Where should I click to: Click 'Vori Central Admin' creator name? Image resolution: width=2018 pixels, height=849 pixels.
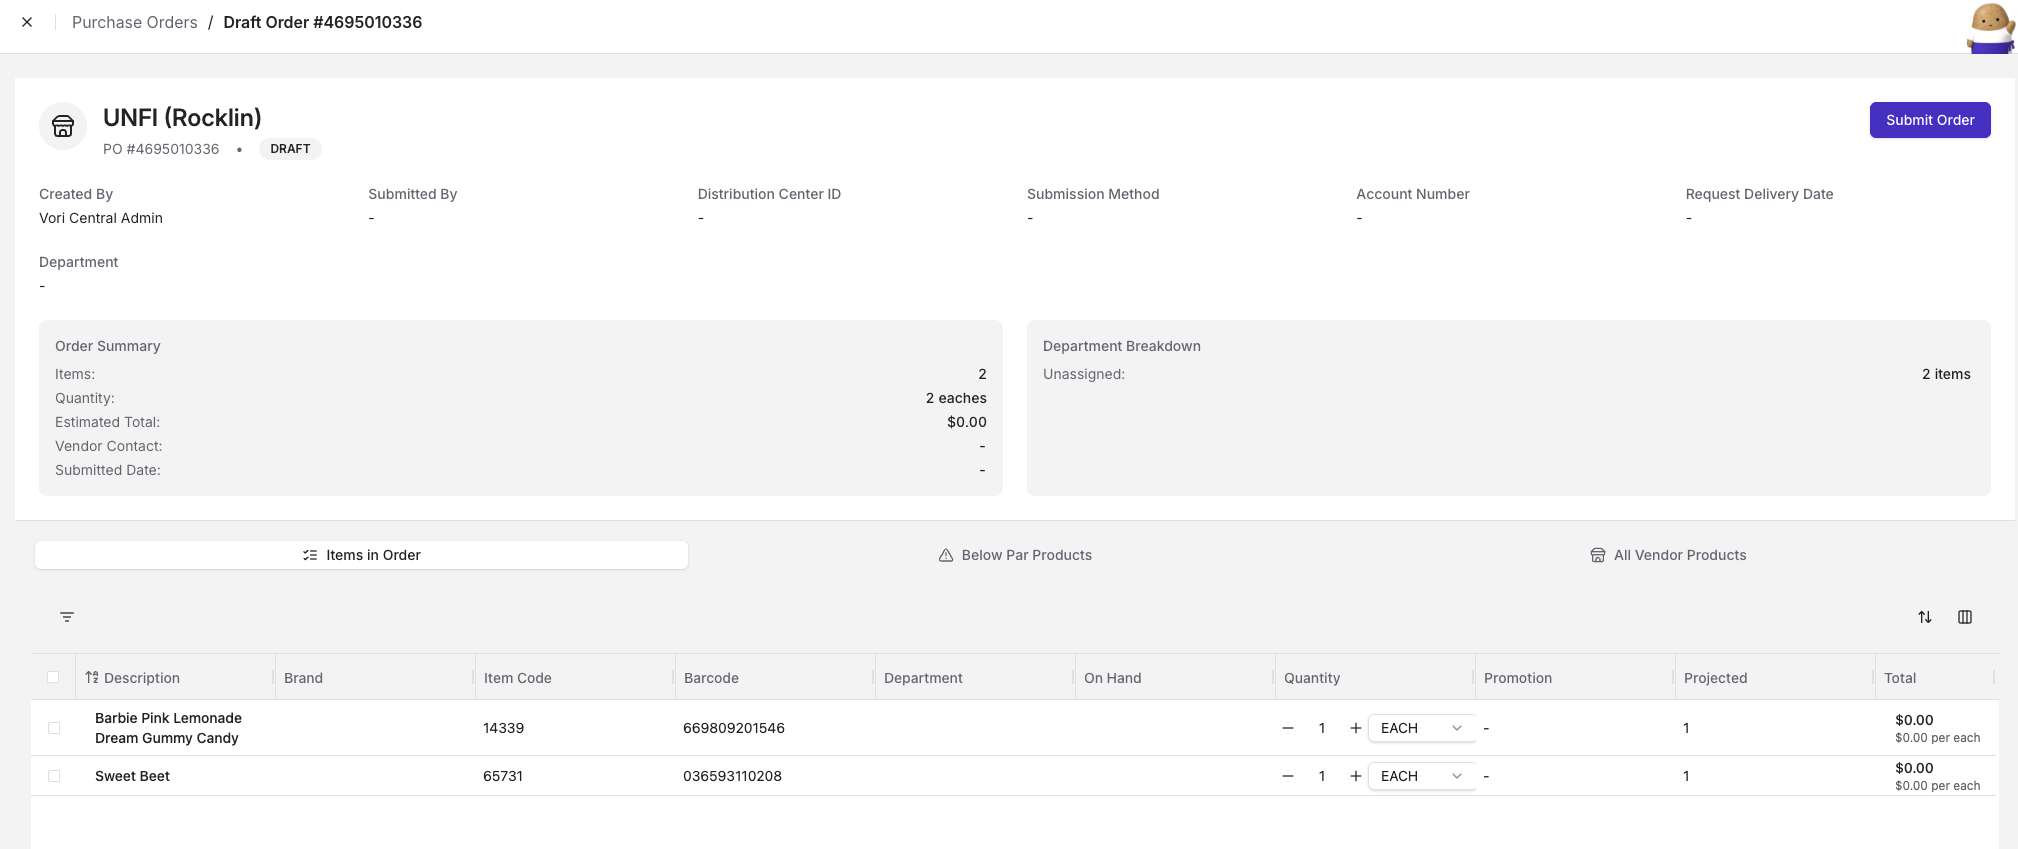click(101, 218)
